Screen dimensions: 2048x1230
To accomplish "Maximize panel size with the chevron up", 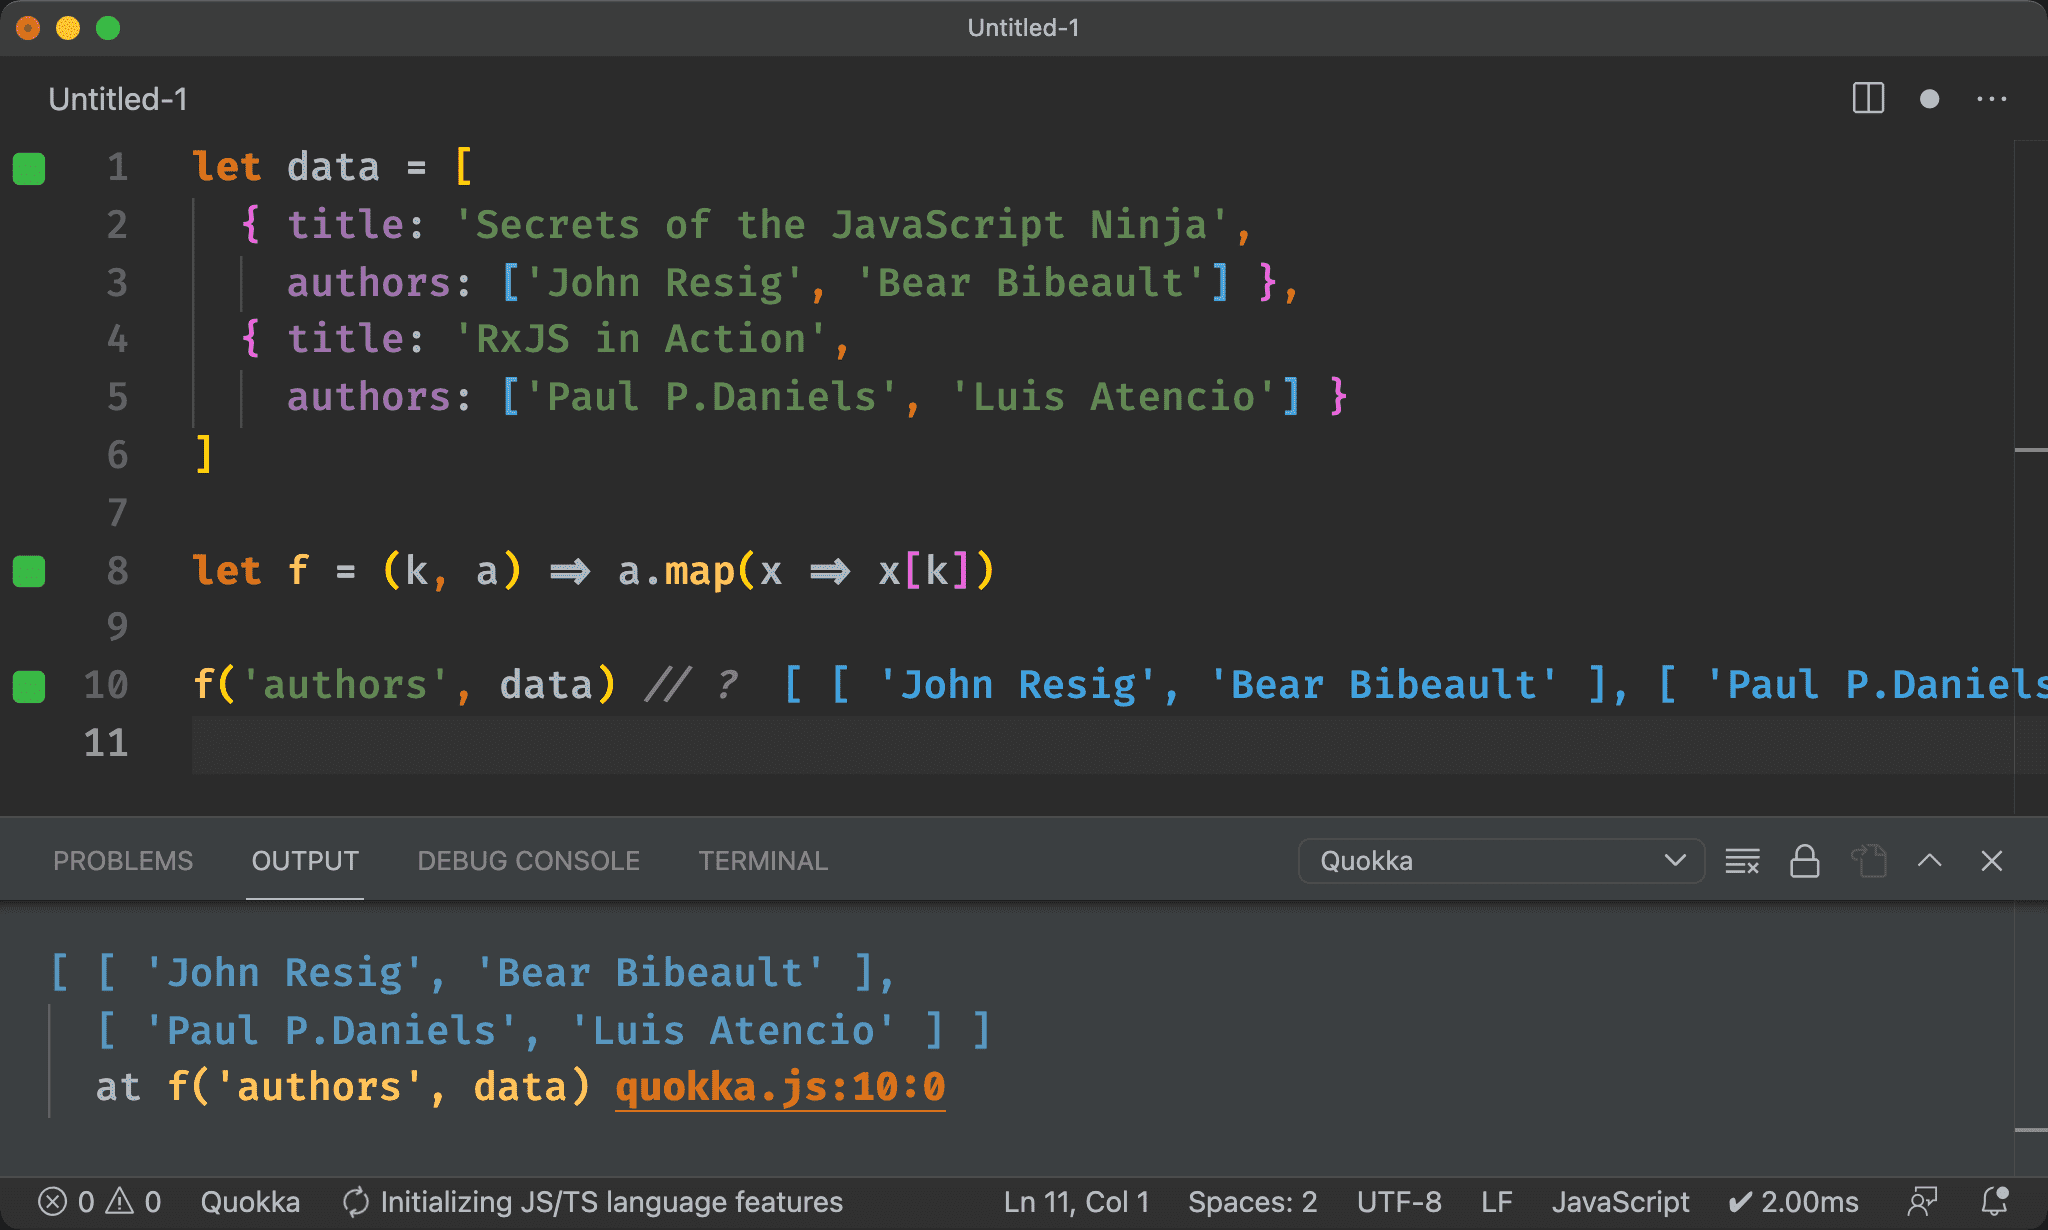I will 1930,861.
